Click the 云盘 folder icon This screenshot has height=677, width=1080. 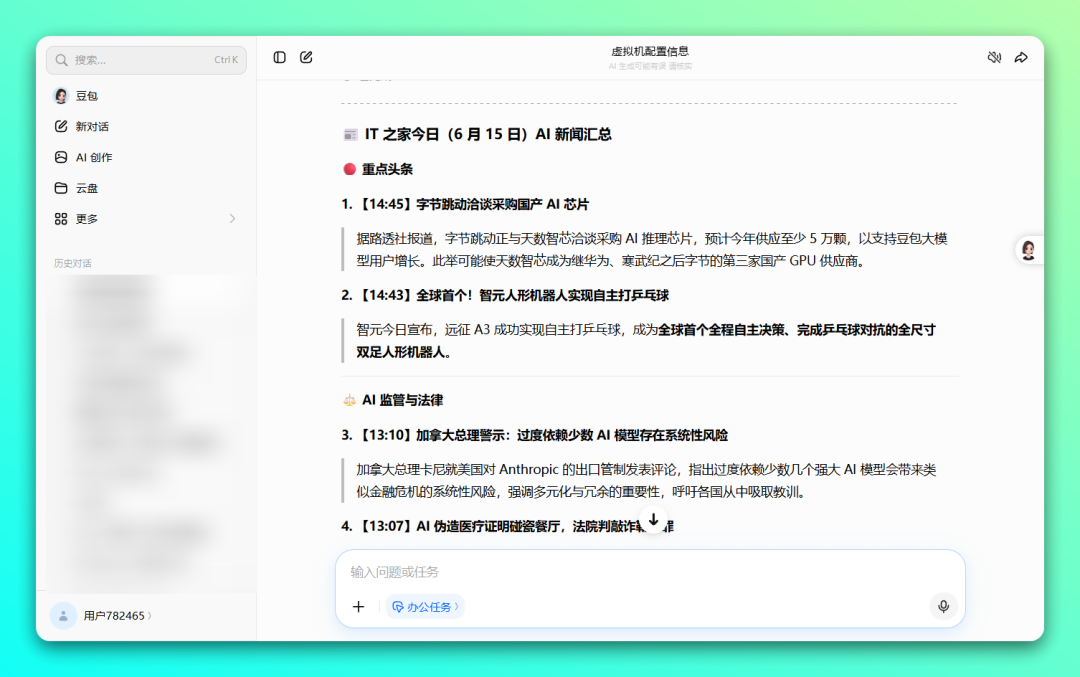(61, 188)
